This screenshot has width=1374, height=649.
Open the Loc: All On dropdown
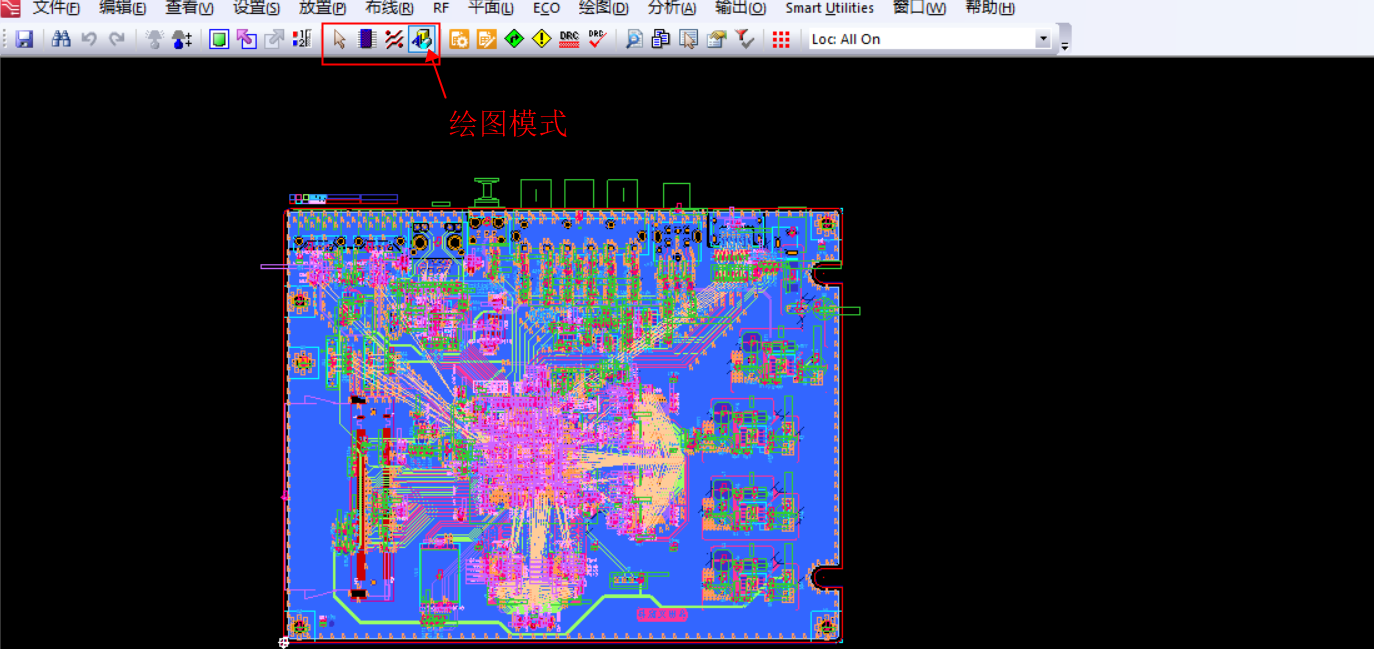(x=1042, y=39)
